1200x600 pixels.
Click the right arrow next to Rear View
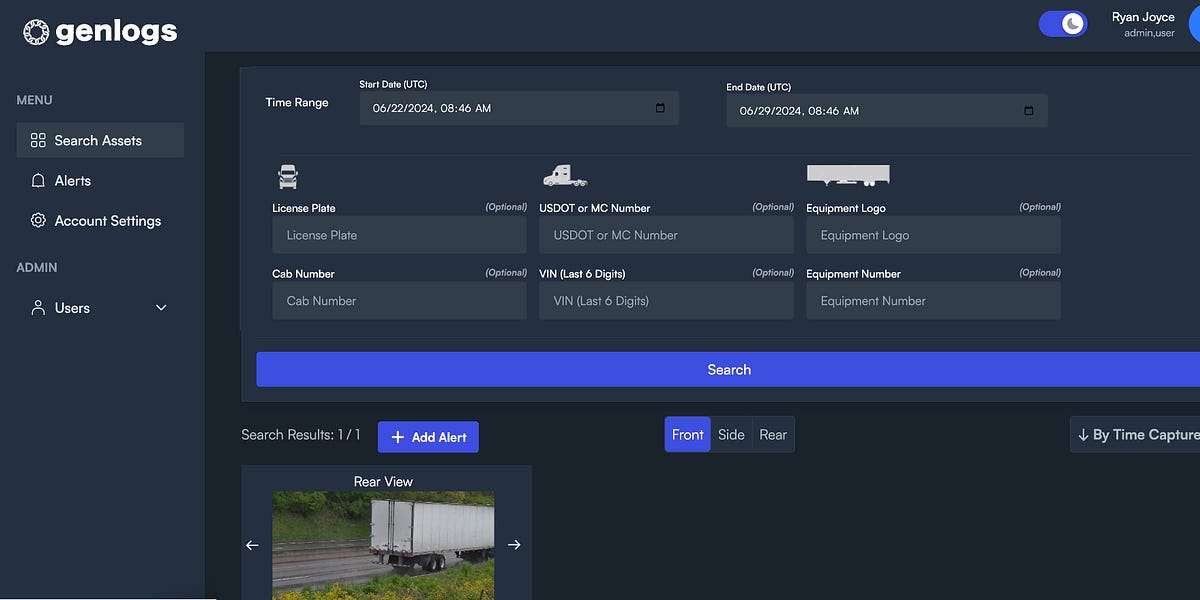click(x=514, y=544)
